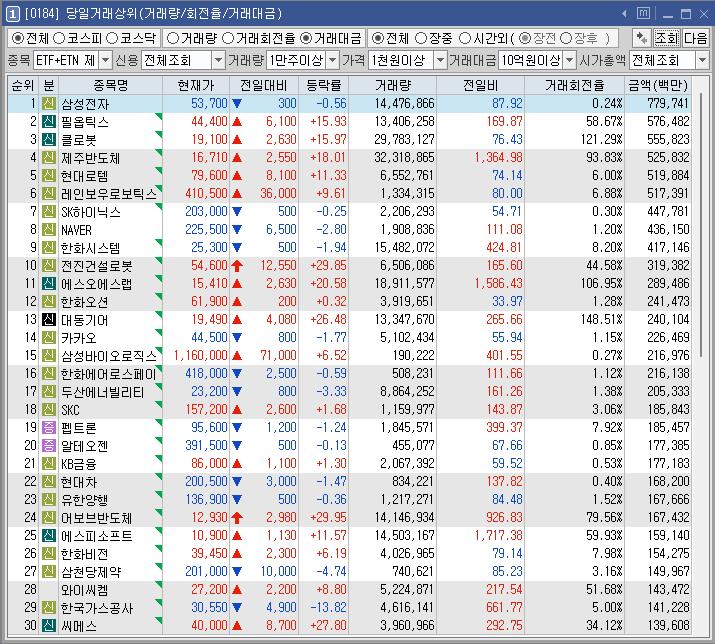The width and height of the screenshot is (715, 644).
Task: Click the teal 신 badge next to 에스오에스랩
Action: [49, 283]
